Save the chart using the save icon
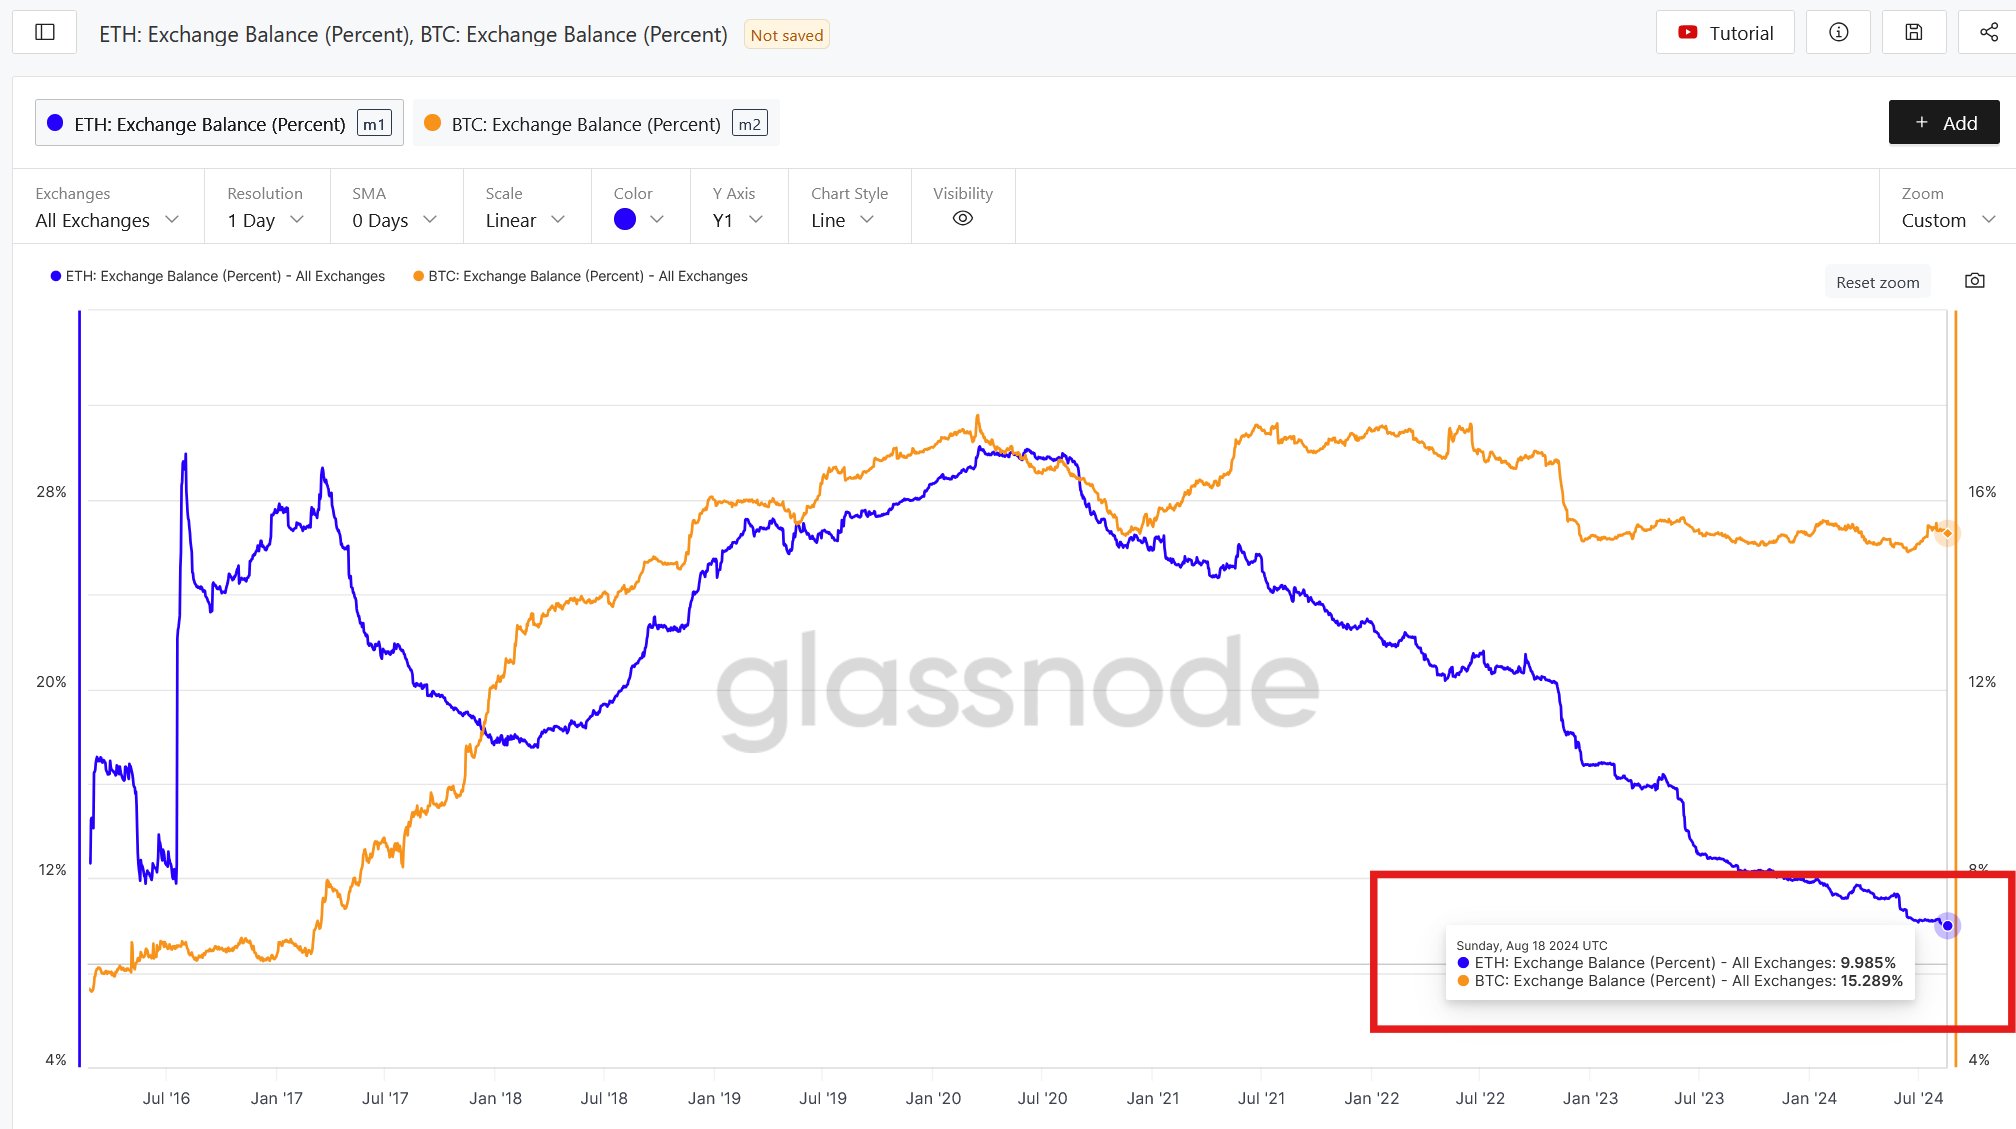Image resolution: width=2016 pixels, height=1129 pixels. click(1913, 31)
